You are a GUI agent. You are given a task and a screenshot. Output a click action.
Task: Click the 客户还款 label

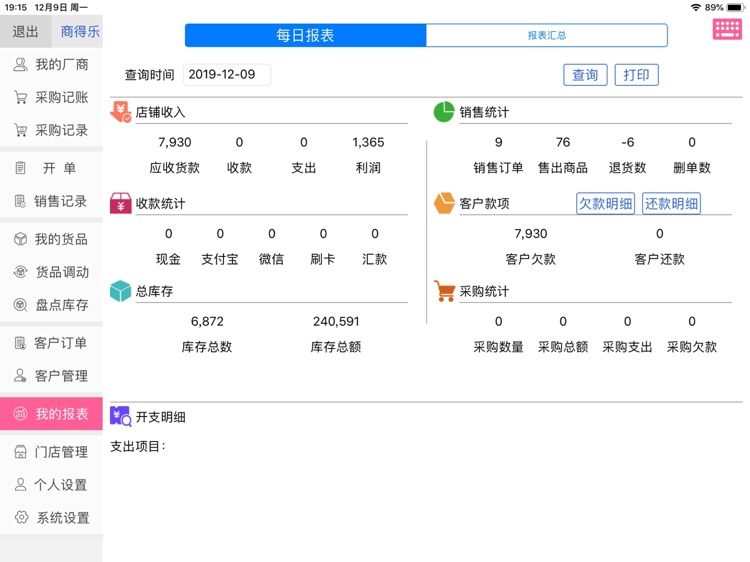[x=660, y=259]
